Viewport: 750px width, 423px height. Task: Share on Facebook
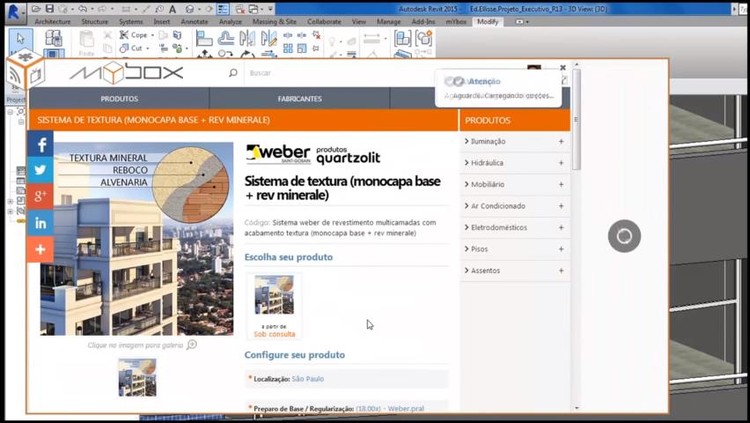coord(40,144)
